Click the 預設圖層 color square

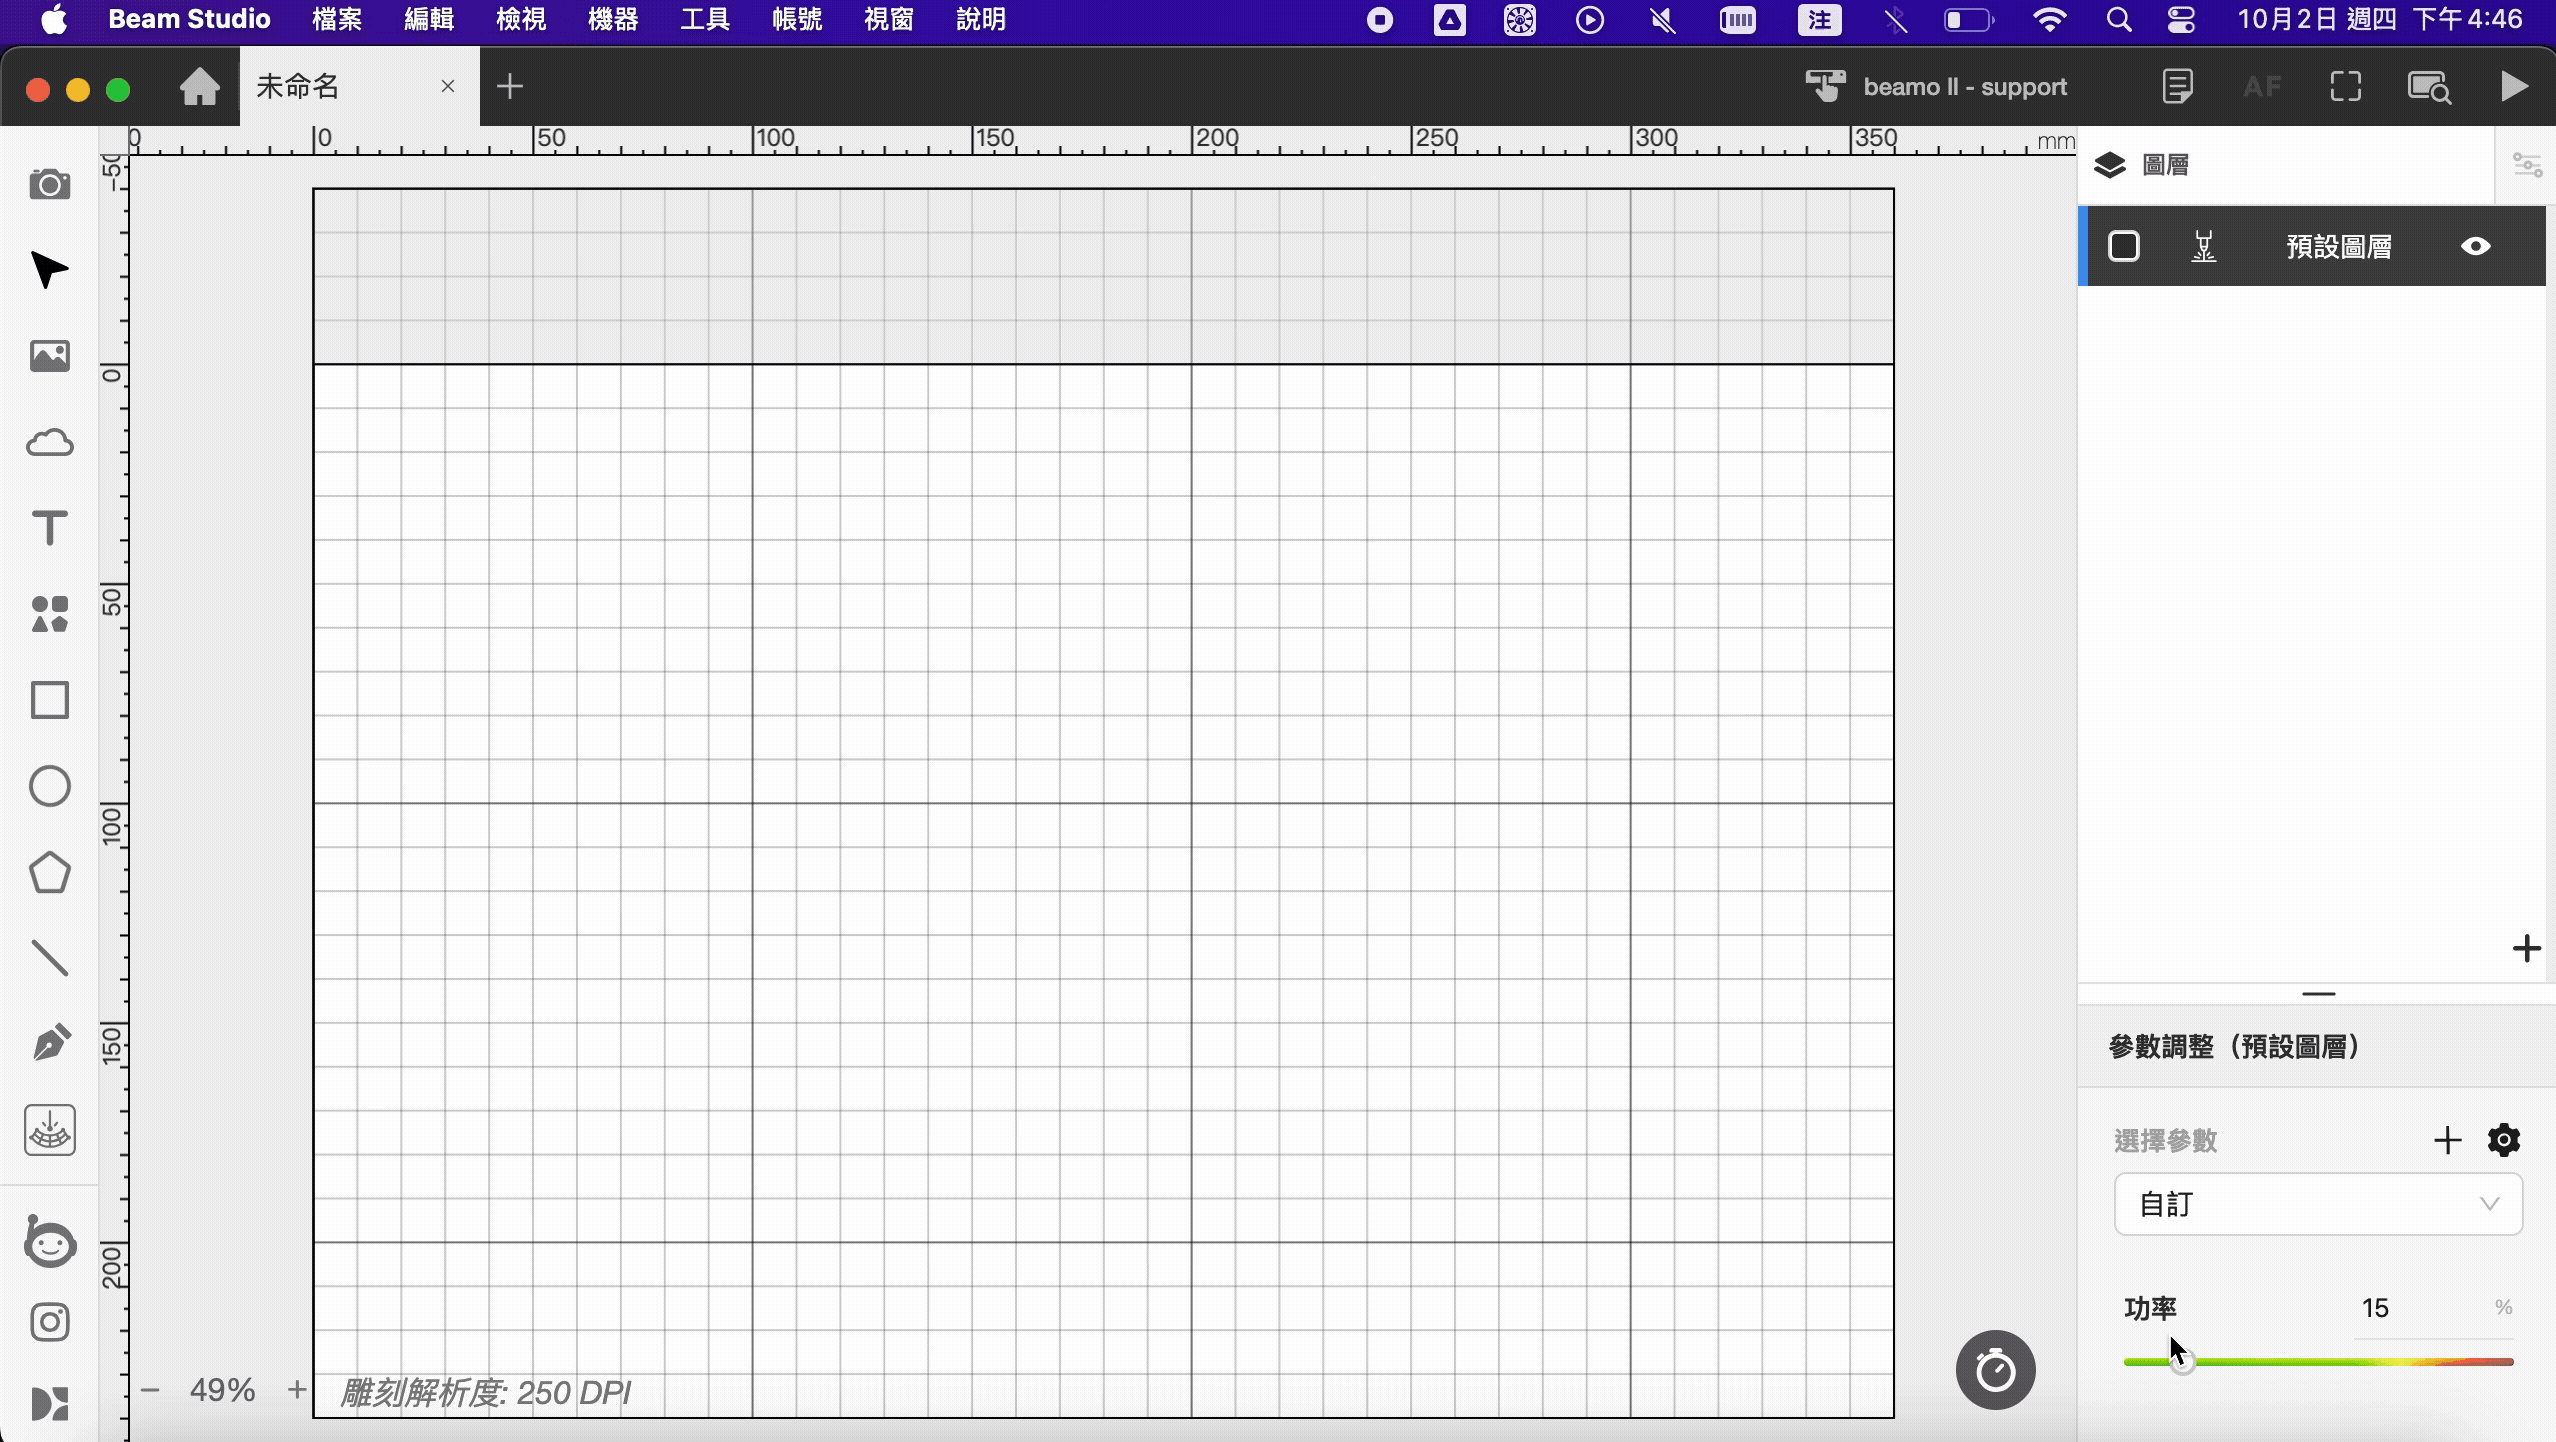click(x=2123, y=246)
